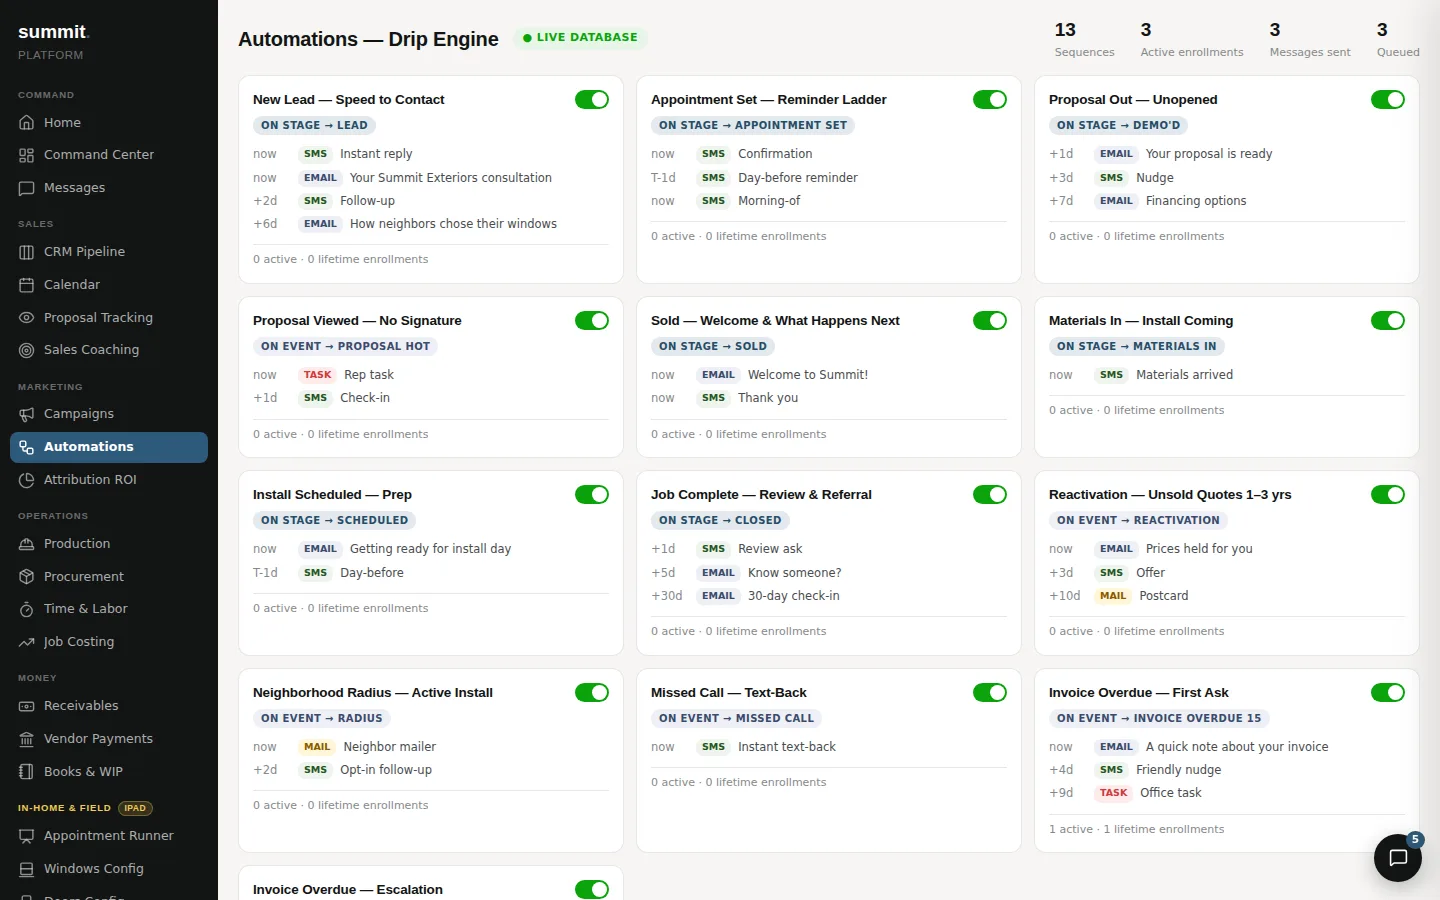Screen dimensions: 1440x900
Task: Click the 13 Sequences stat
Action: (x=1084, y=40)
